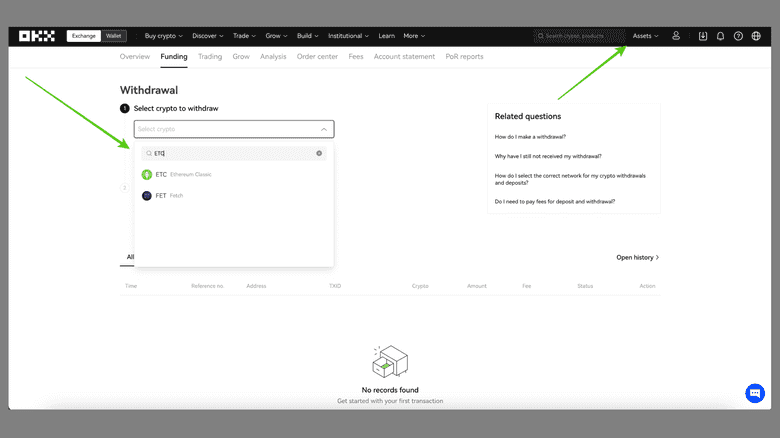The width and height of the screenshot is (780, 438).
Task: Click the download app icon
Action: (703, 36)
